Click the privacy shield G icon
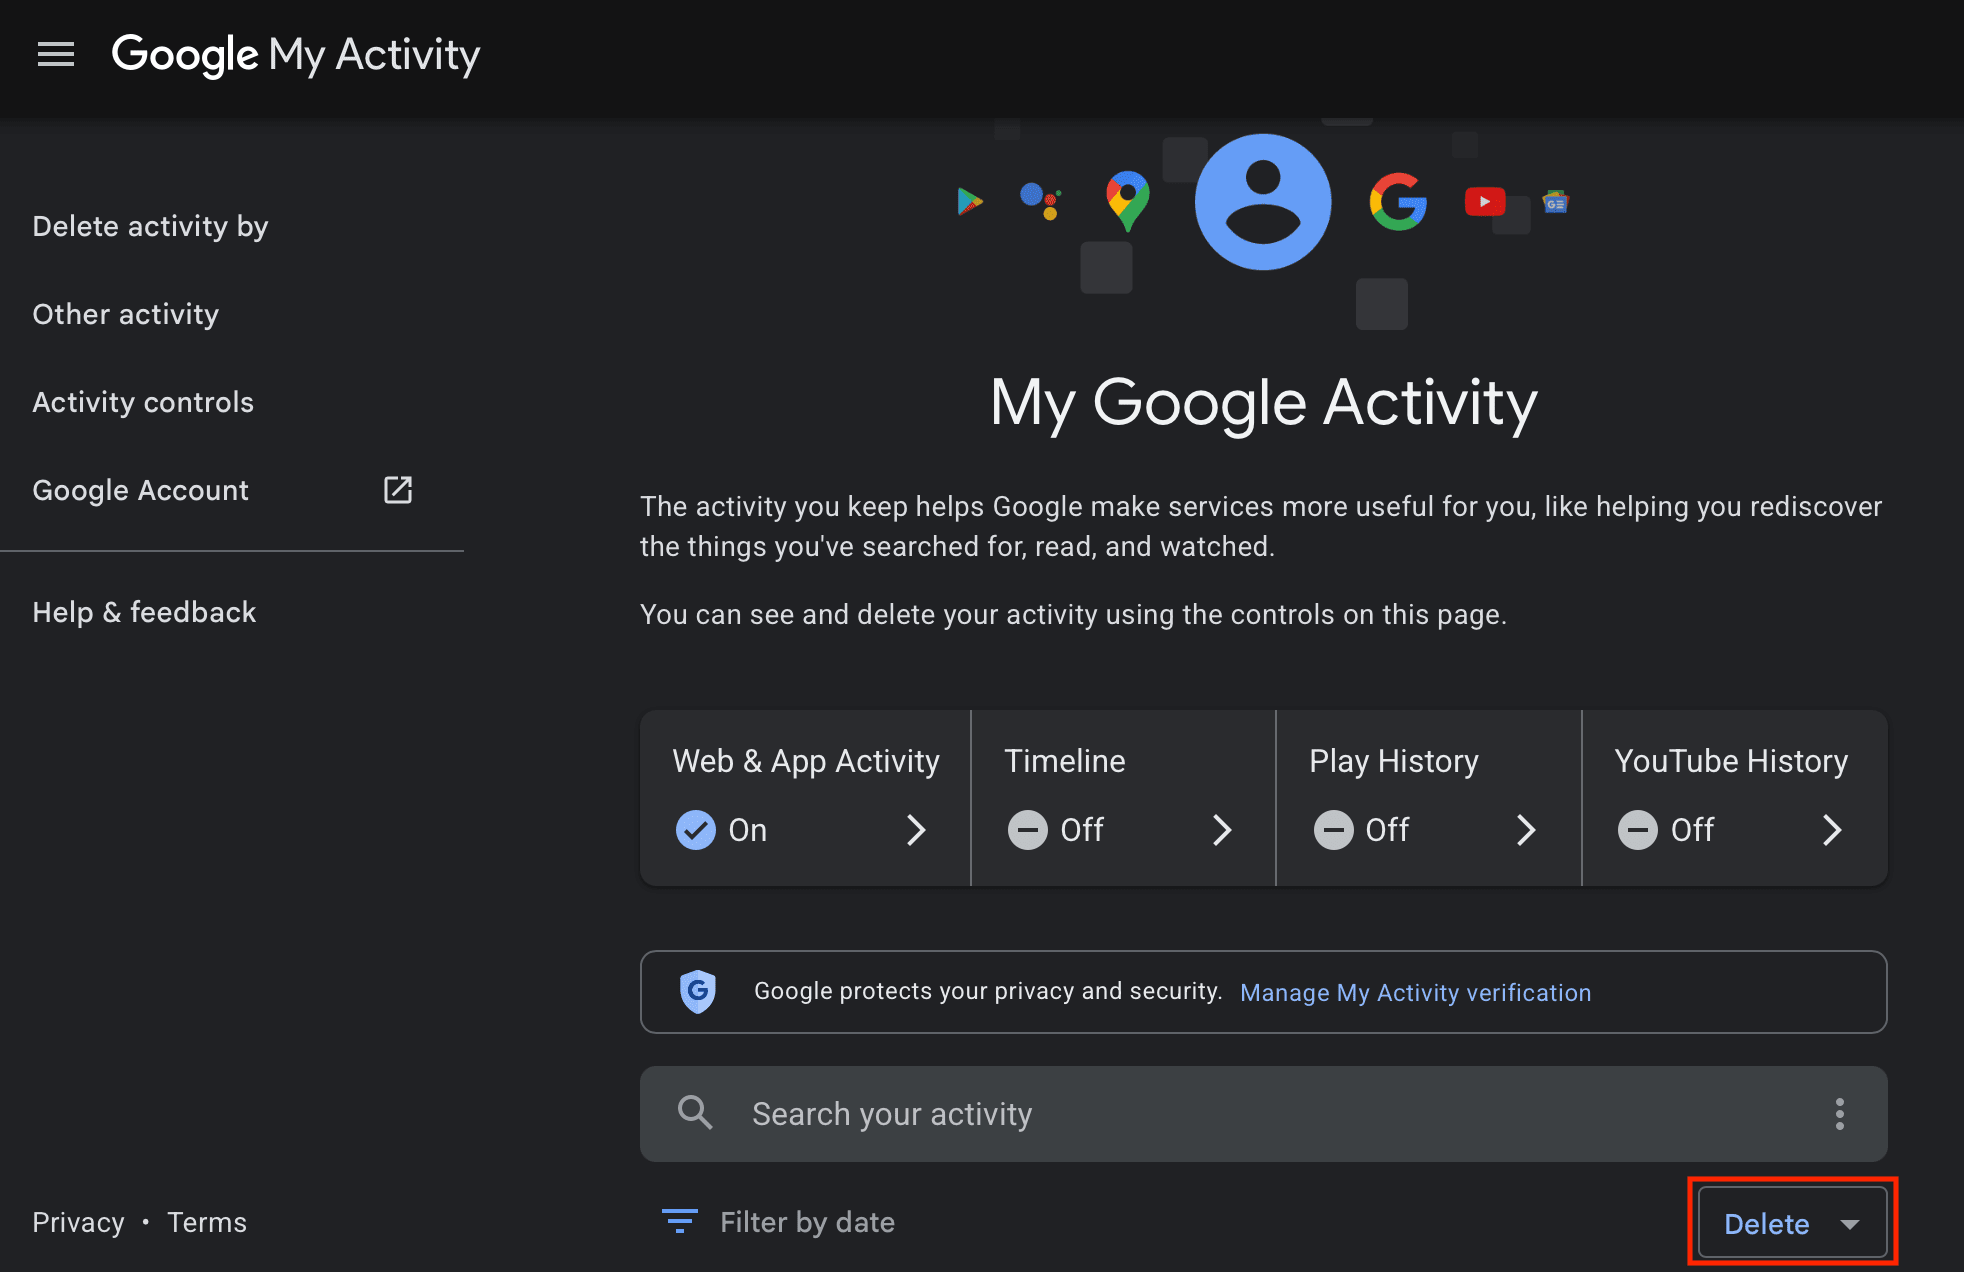Screen dimensions: 1964x1272 click(698, 992)
